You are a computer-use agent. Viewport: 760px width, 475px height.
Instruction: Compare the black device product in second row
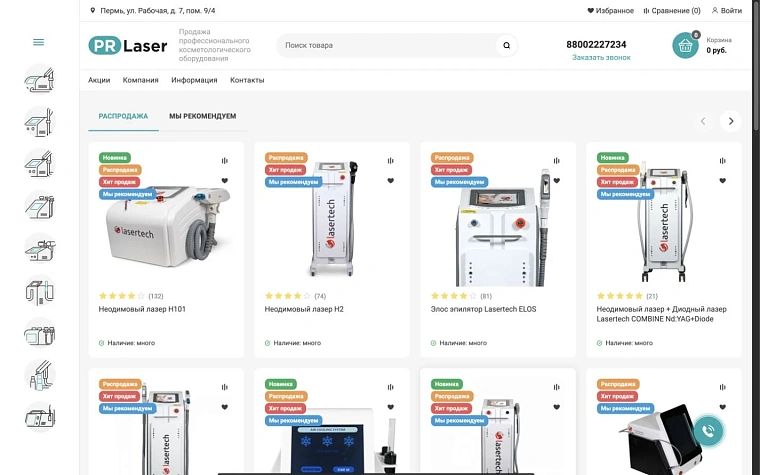[x=723, y=387]
